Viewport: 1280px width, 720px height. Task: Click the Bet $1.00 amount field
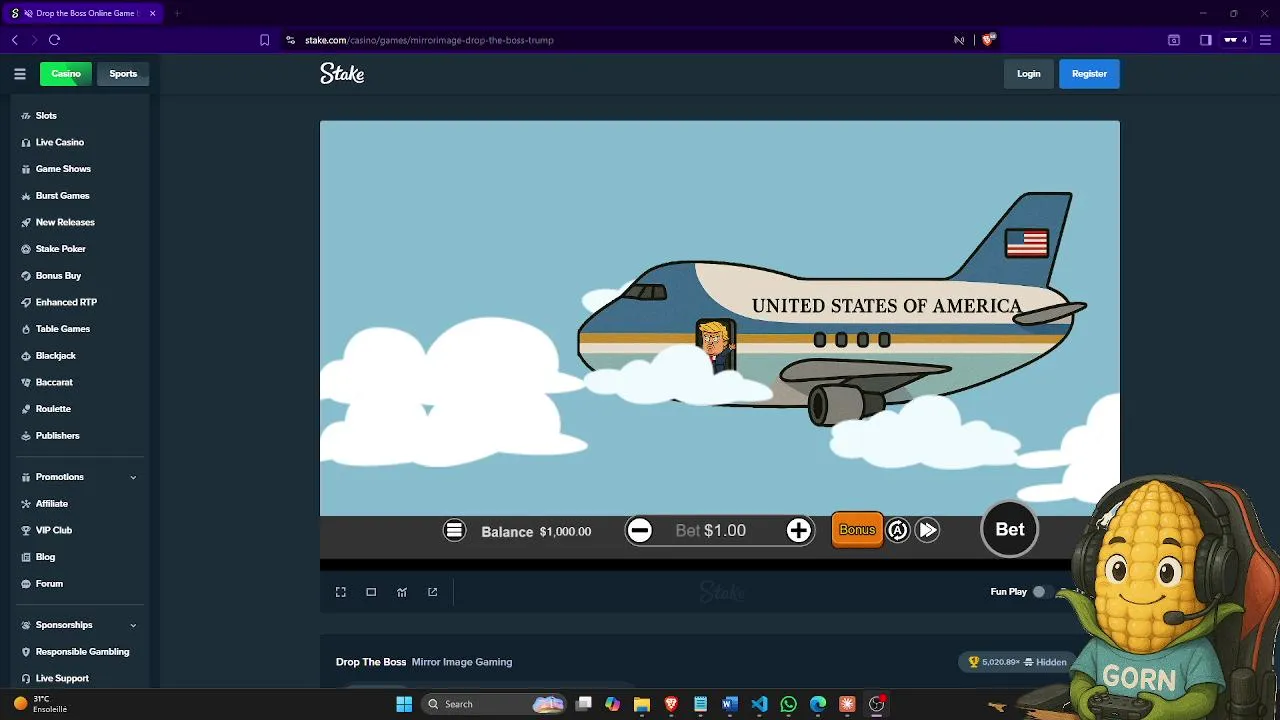(x=711, y=530)
